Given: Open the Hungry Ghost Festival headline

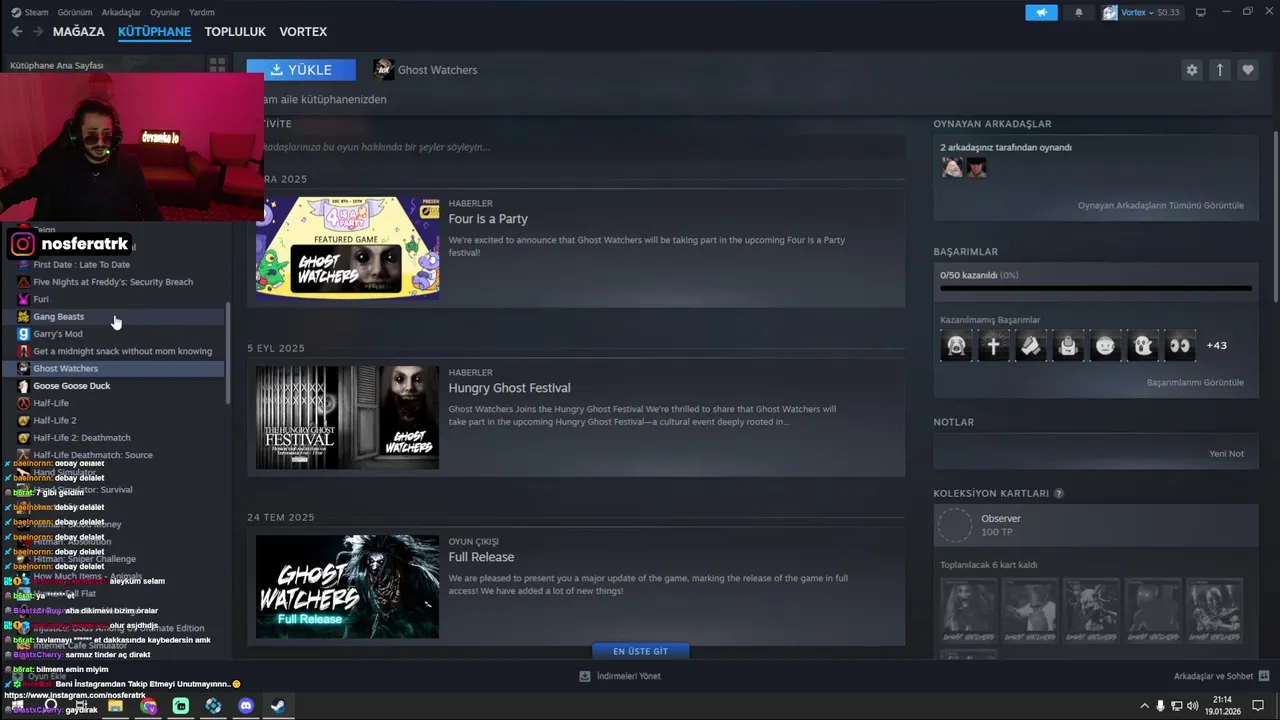Looking at the screenshot, I should point(510,388).
